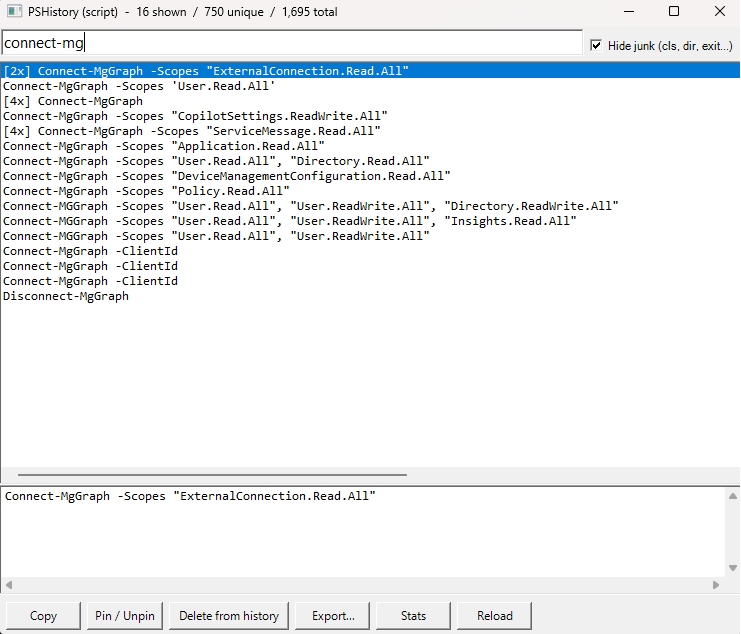Select the Application.Read.All entry
The height and width of the screenshot is (634, 741).
[x=370, y=146]
